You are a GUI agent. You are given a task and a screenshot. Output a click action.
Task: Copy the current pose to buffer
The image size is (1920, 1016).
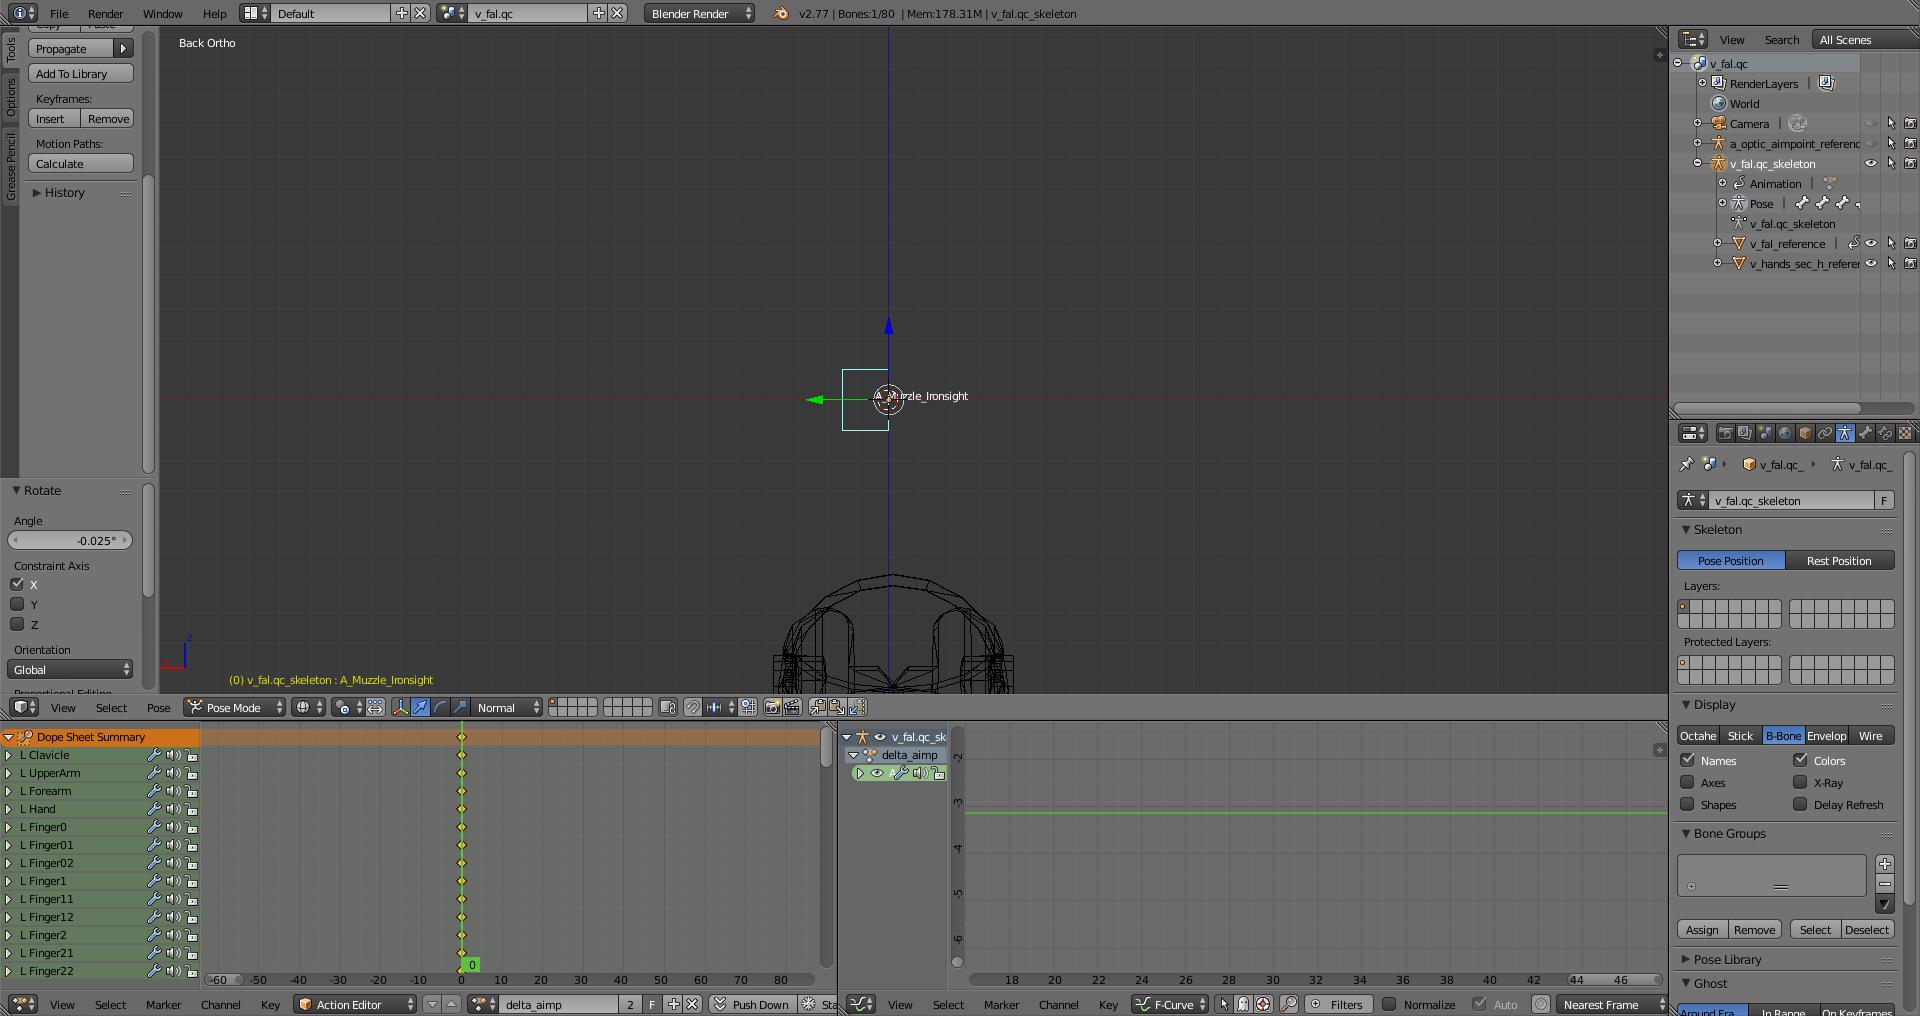click(818, 707)
